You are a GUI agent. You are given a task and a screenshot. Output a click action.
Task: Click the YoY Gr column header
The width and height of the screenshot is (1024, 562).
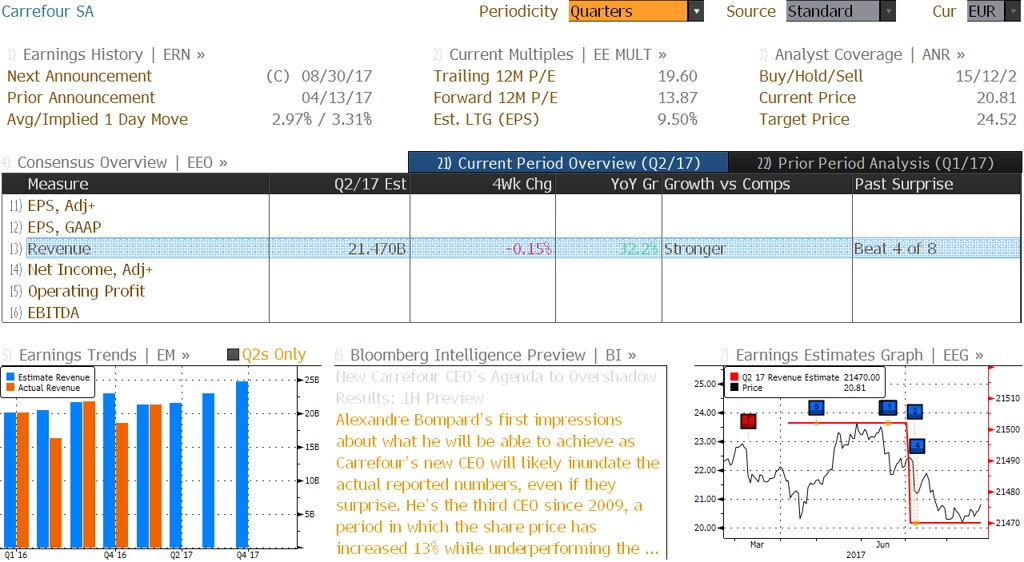pyautogui.click(x=609, y=184)
